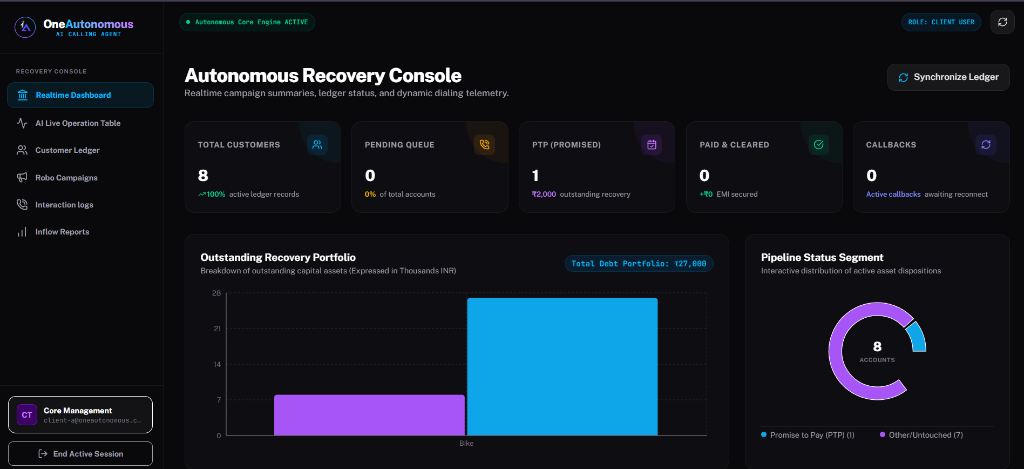This screenshot has width=1024, height=469.
Task: Click Autonomous Core Engine ACTIVE status pill
Action: point(248,22)
